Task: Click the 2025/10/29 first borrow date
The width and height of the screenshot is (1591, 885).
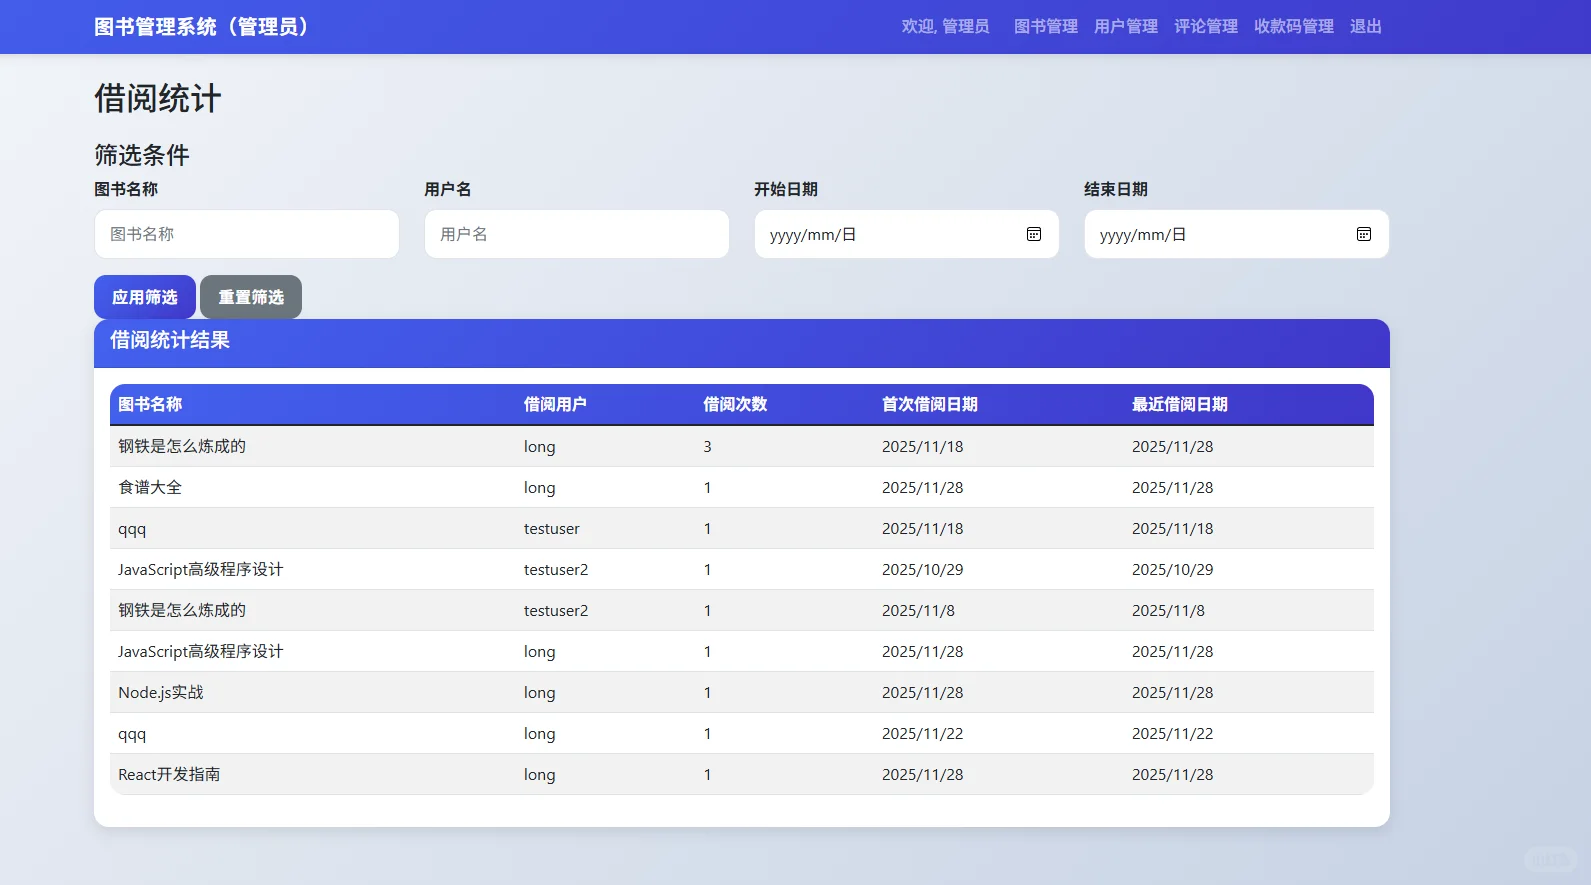Action: pyautogui.click(x=923, y=569)
